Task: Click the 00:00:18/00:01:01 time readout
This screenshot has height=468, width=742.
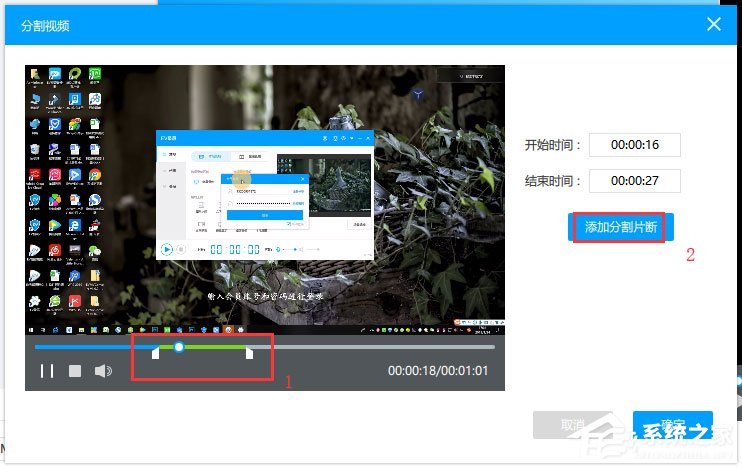Action: click(x=438, y=371)
